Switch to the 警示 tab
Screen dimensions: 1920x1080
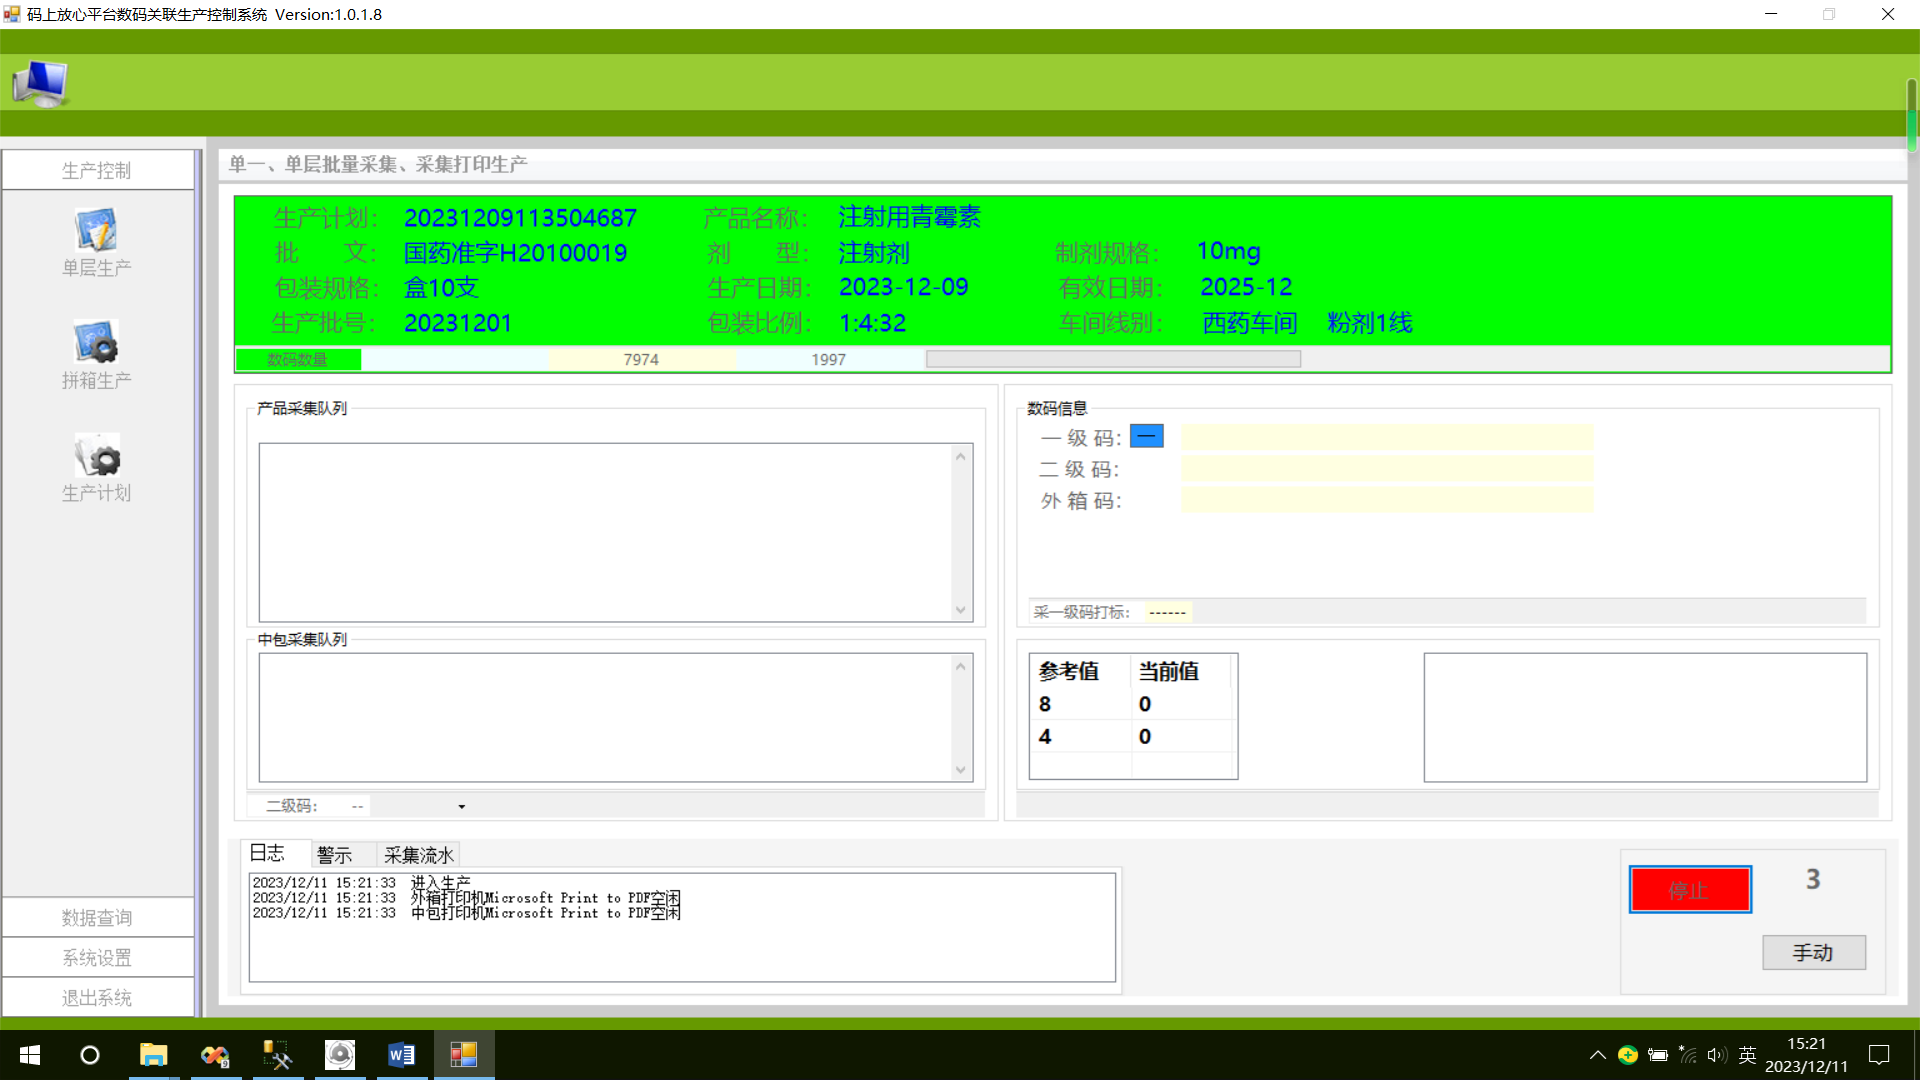click(x=334, y=855)
